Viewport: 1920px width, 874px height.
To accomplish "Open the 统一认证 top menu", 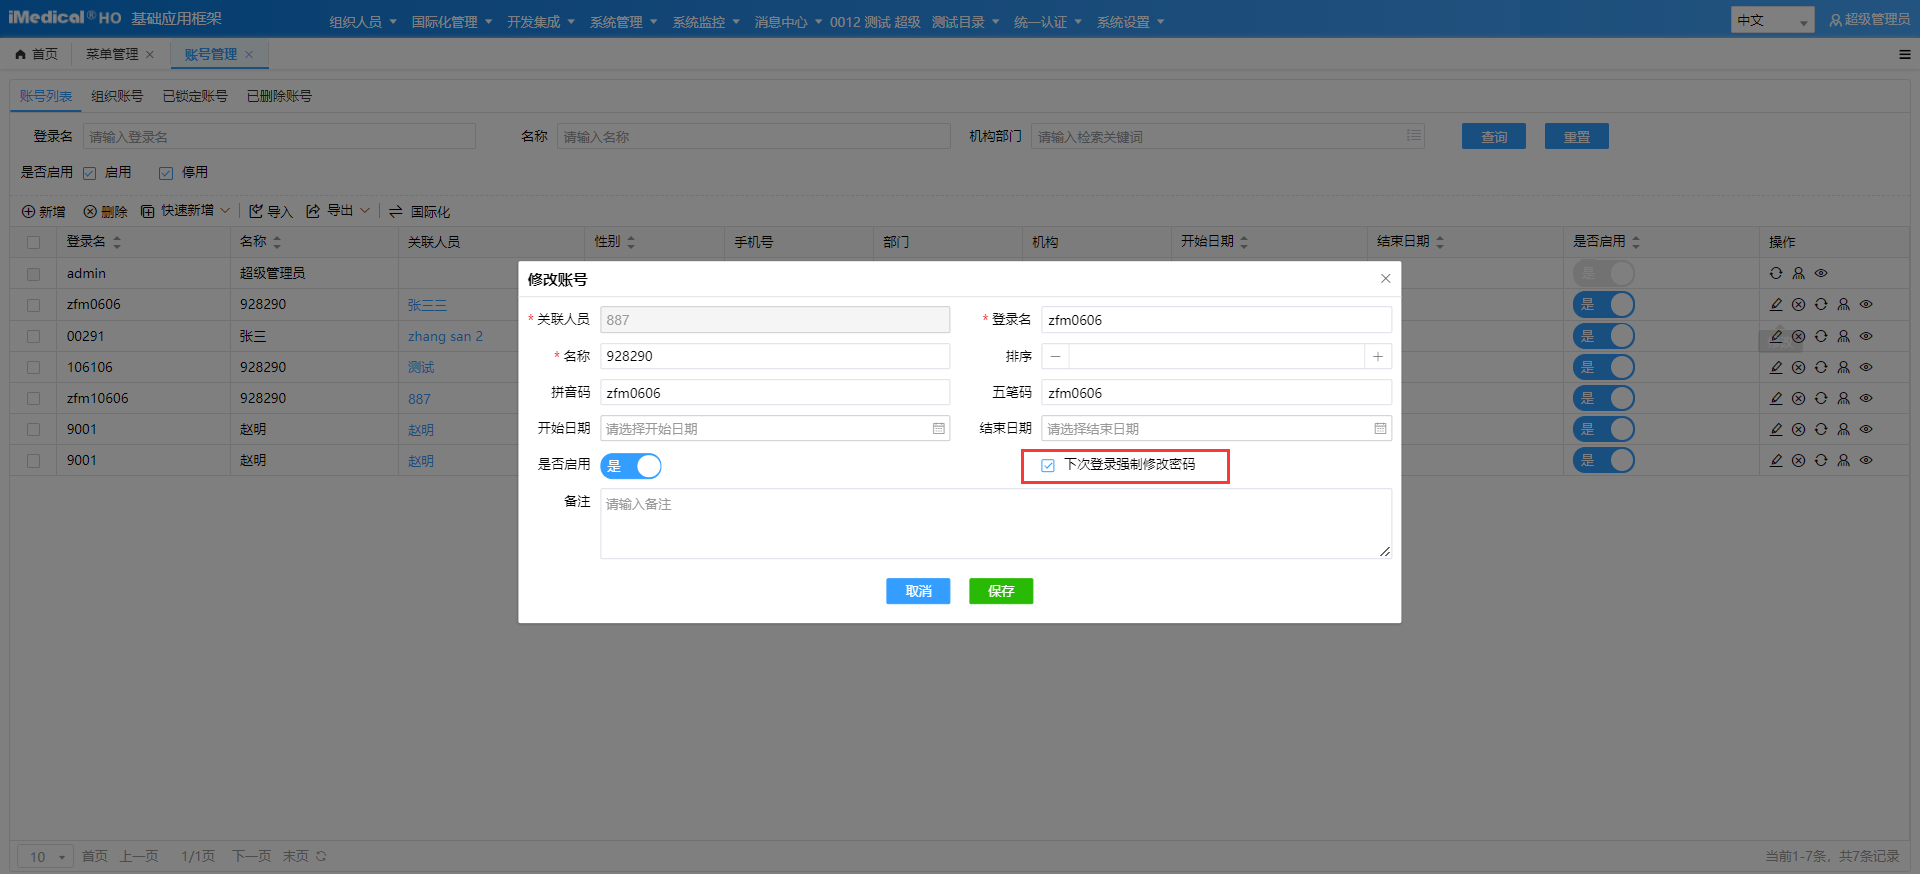I will coord(1048,22).
